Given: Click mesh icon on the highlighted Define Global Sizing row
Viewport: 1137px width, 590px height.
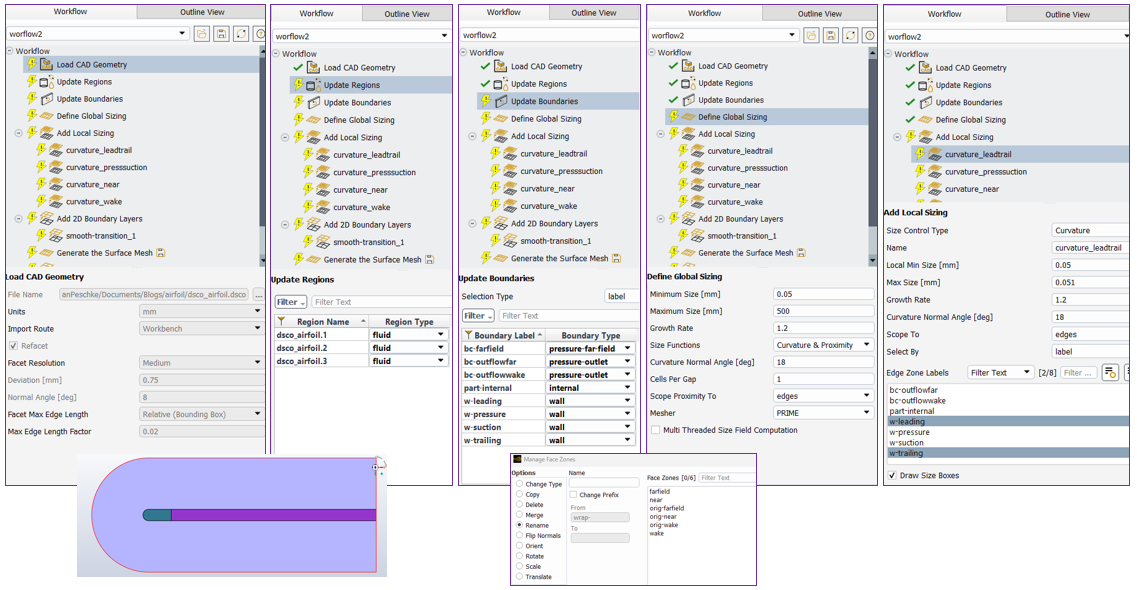Looking at the screenshot, I should (x=688, y=117).
